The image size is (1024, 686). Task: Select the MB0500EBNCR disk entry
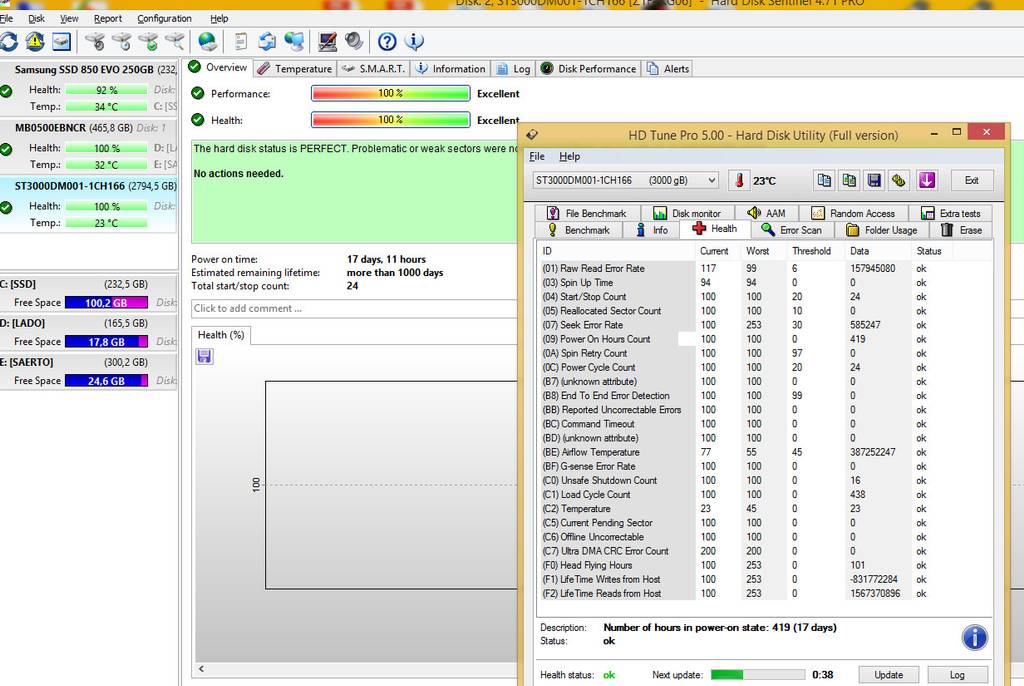pos(89,146)
